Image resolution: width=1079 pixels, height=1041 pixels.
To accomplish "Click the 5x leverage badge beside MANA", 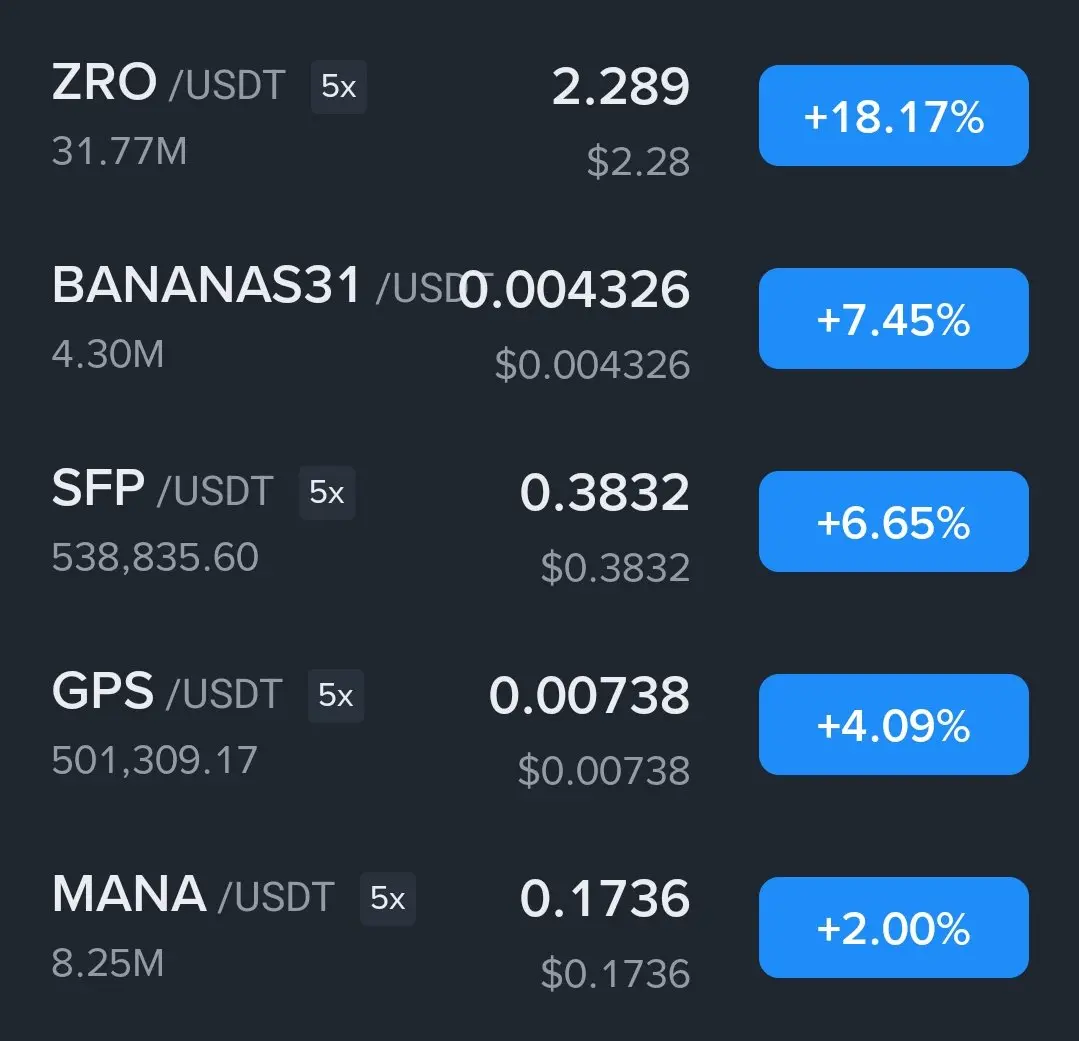I will click(x=387, y=898).
